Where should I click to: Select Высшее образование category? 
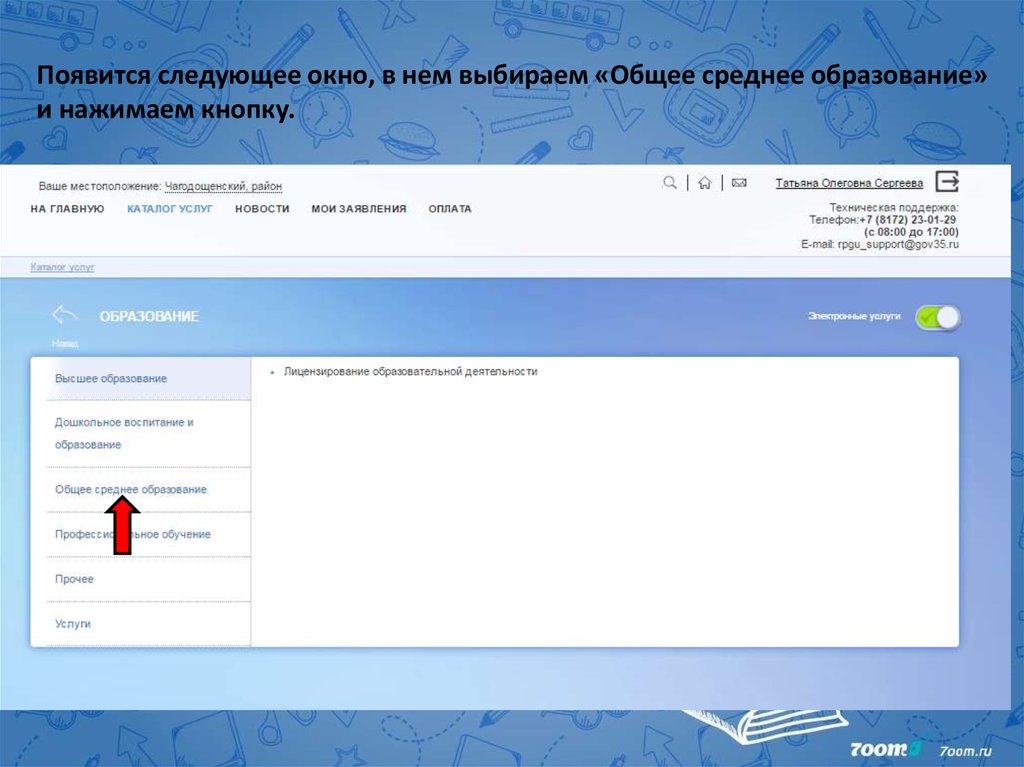coord(111,378)
